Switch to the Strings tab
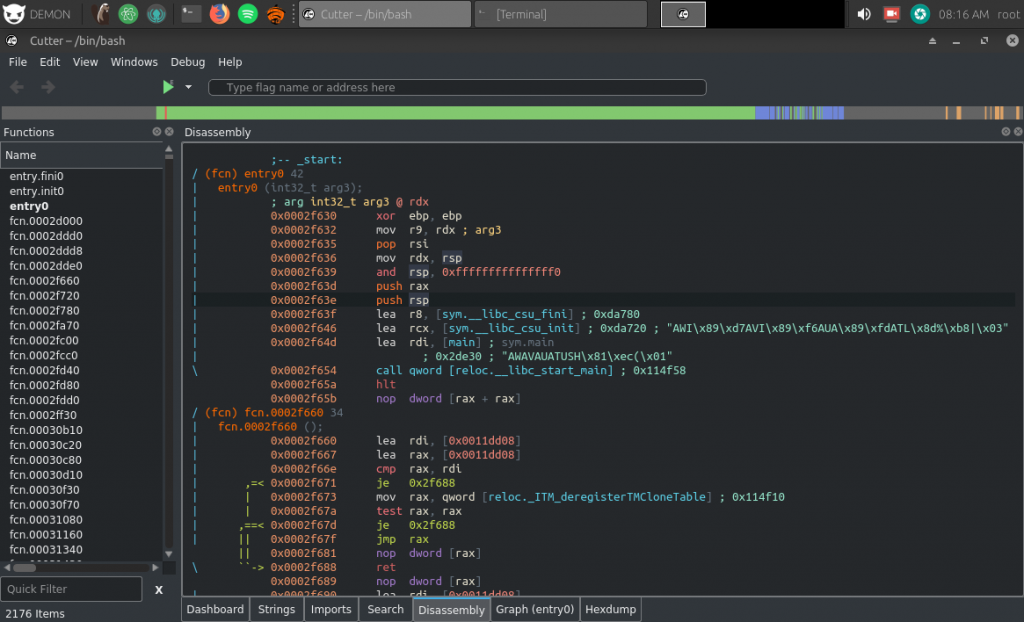Screen dimensions: 1024x622 (x=276, y=609)
